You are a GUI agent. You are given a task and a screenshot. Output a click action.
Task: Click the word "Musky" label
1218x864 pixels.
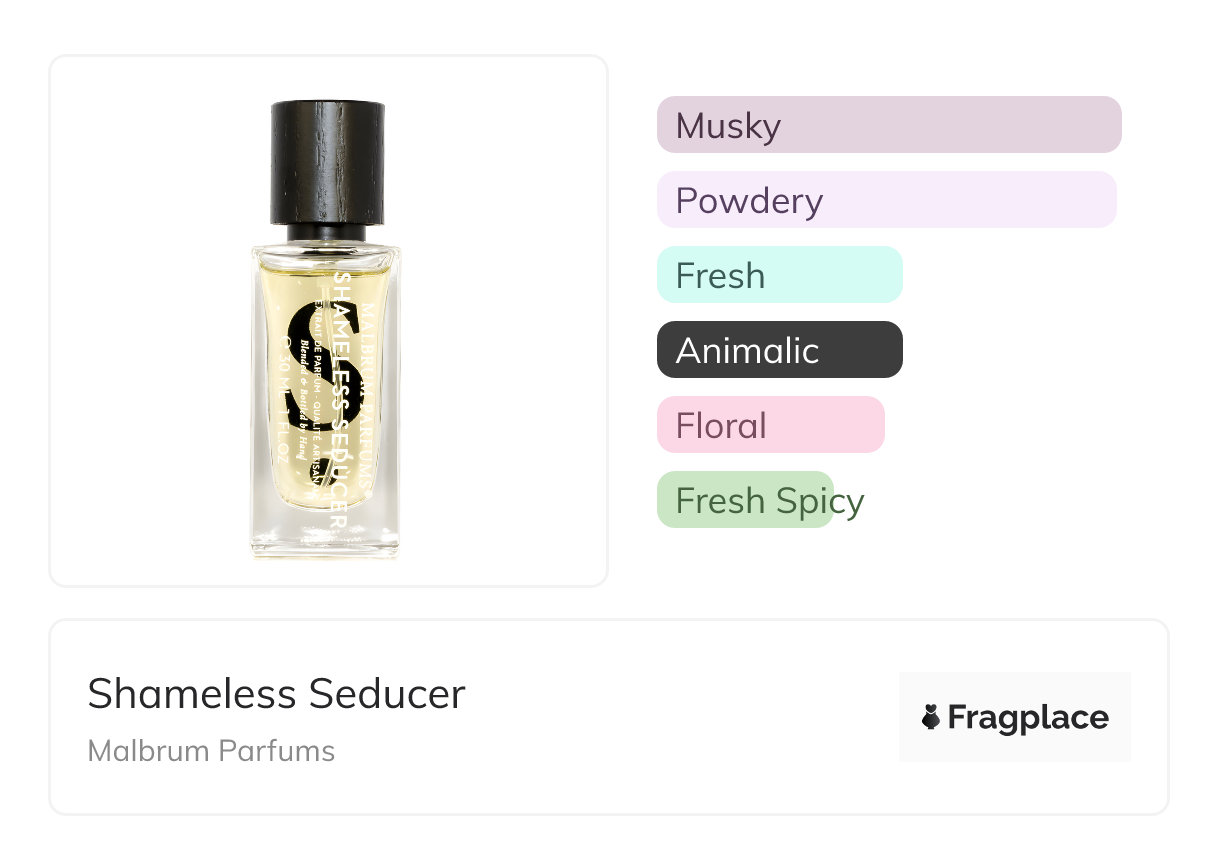click(x=727, y=126)
